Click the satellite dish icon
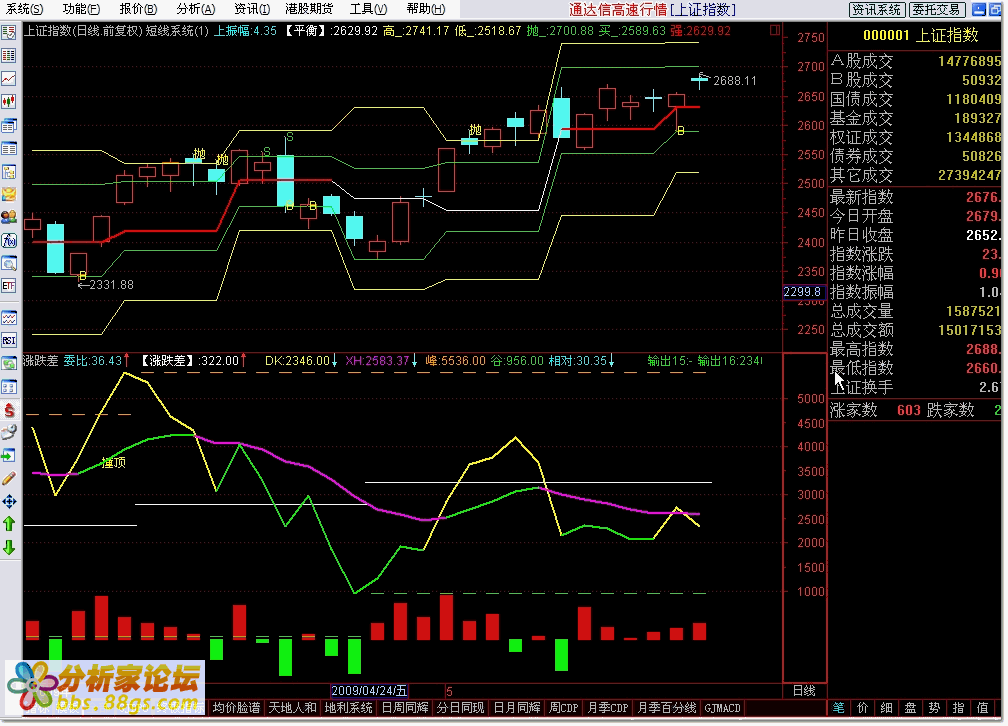The width and height of the screenshot is (1008, 726). [x=9, y=433]
